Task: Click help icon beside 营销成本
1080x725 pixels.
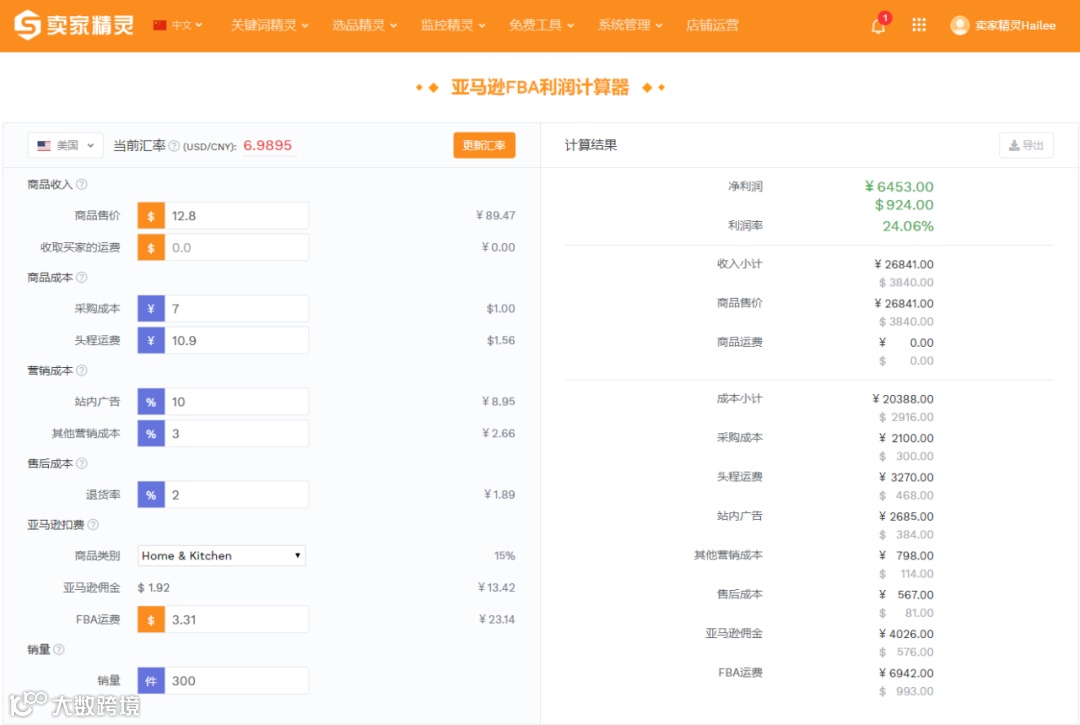Action: (x=81, y=370)
